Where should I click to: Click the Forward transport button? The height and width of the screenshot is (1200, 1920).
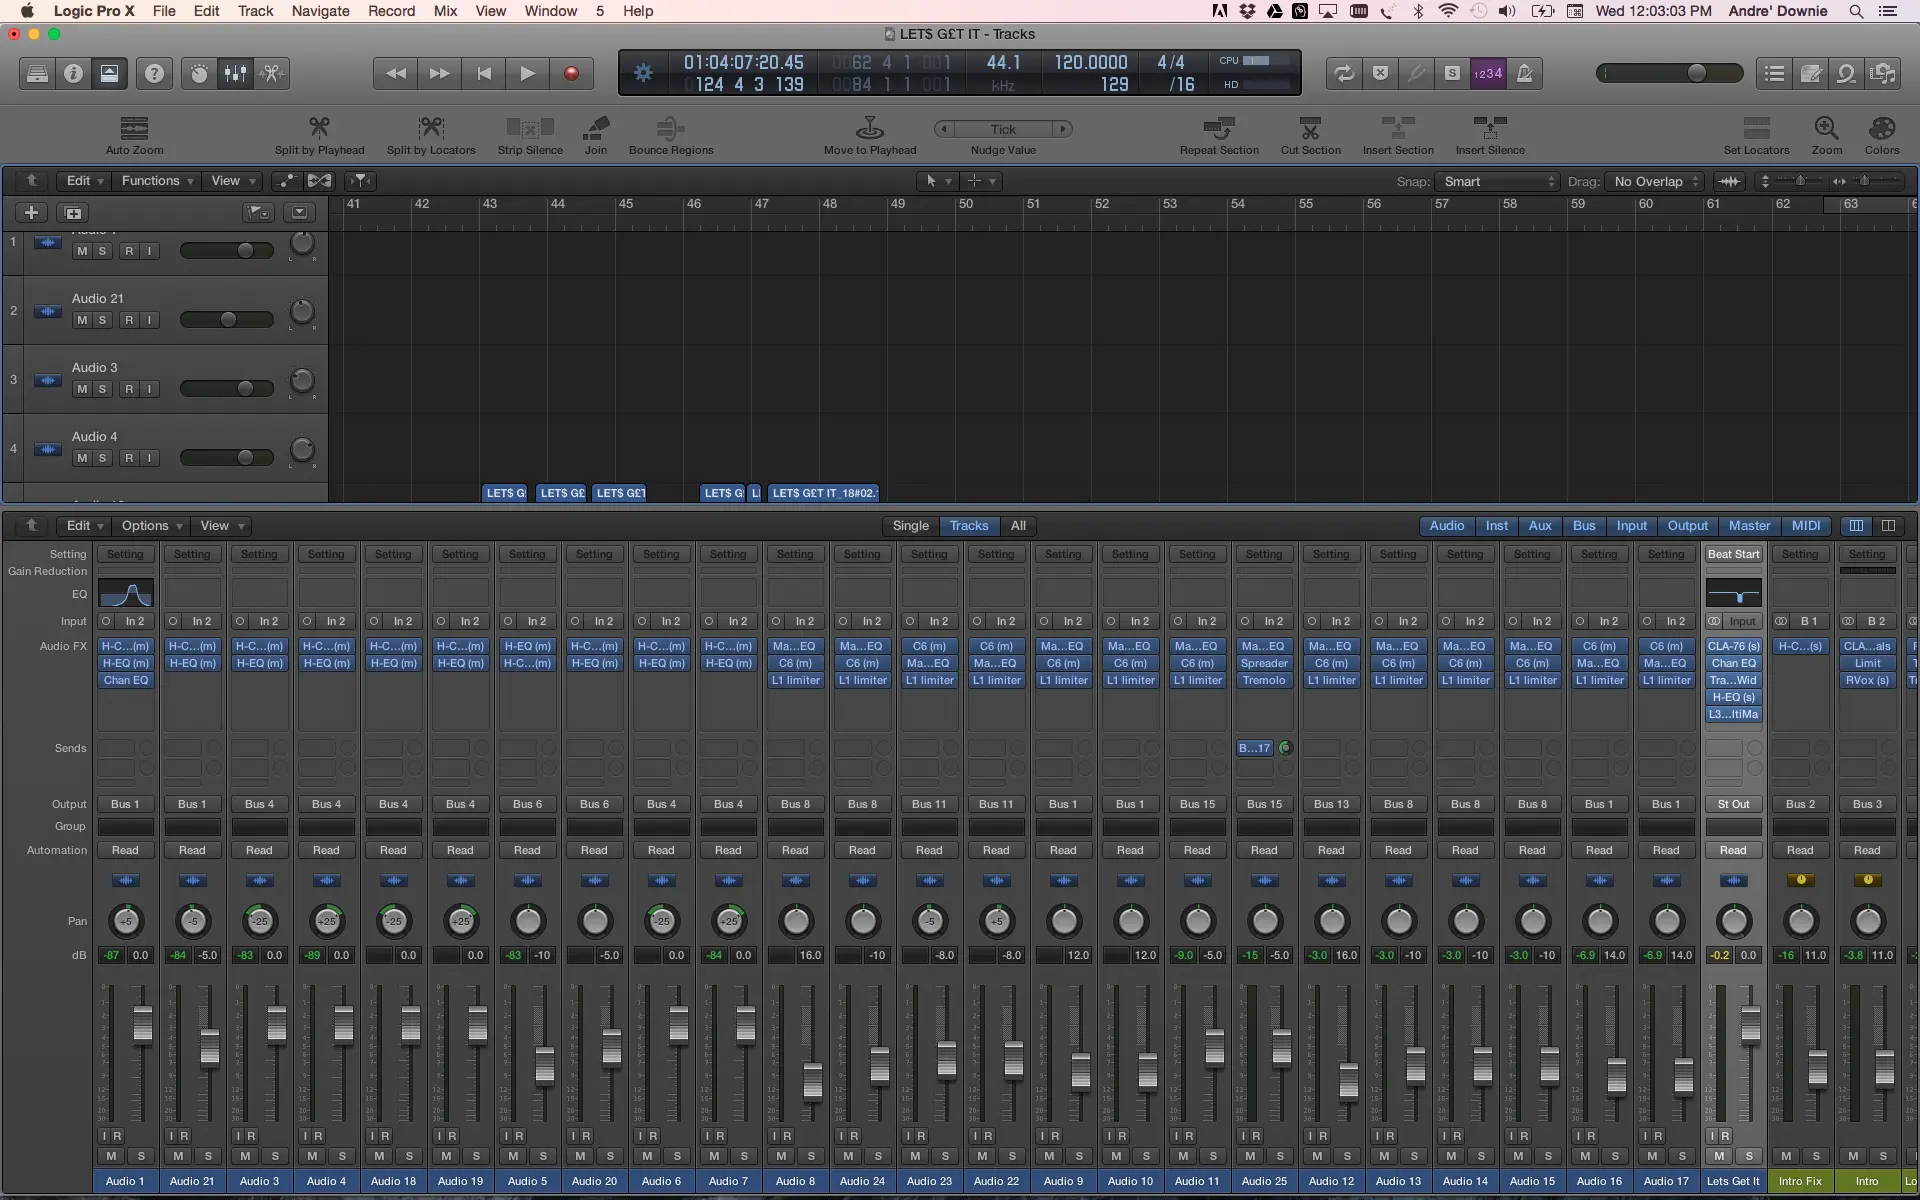click(439, 74)
